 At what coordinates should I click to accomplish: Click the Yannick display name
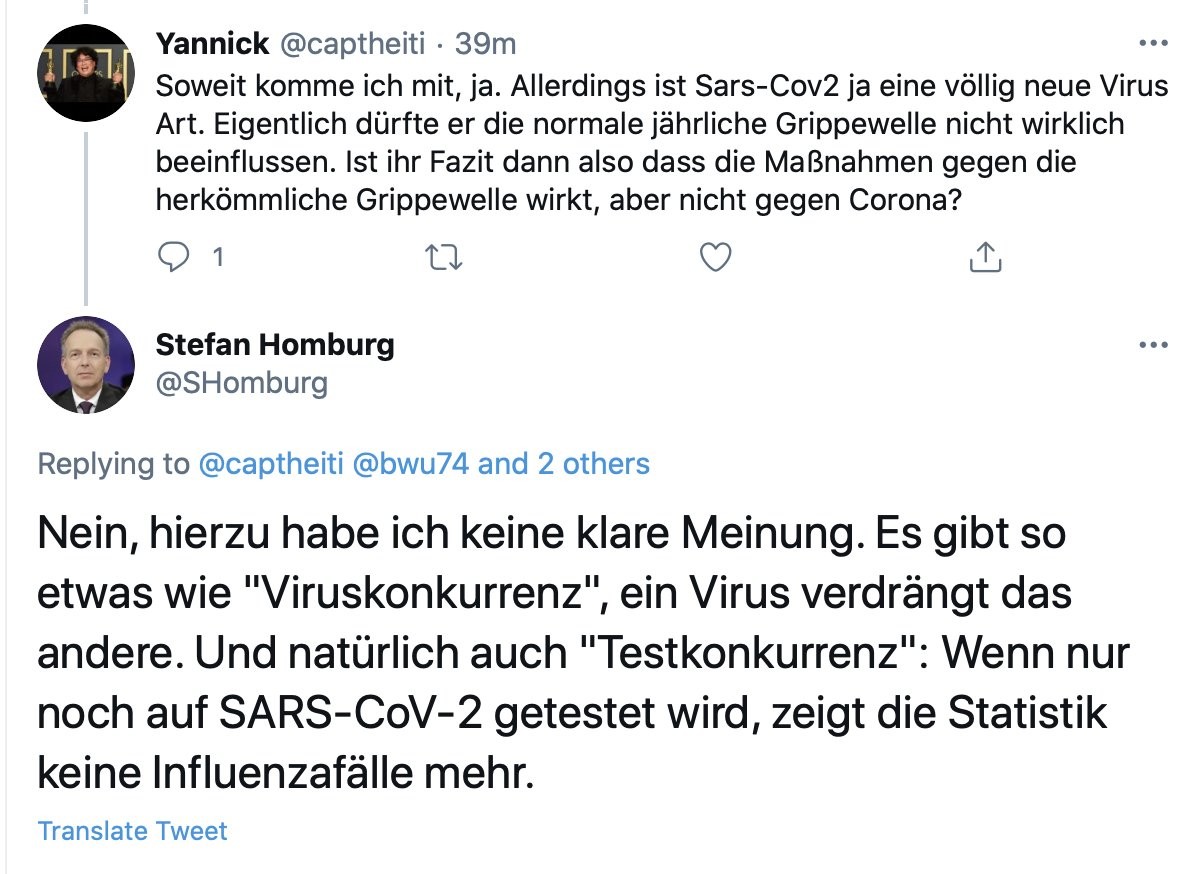[x=212, y=43]
